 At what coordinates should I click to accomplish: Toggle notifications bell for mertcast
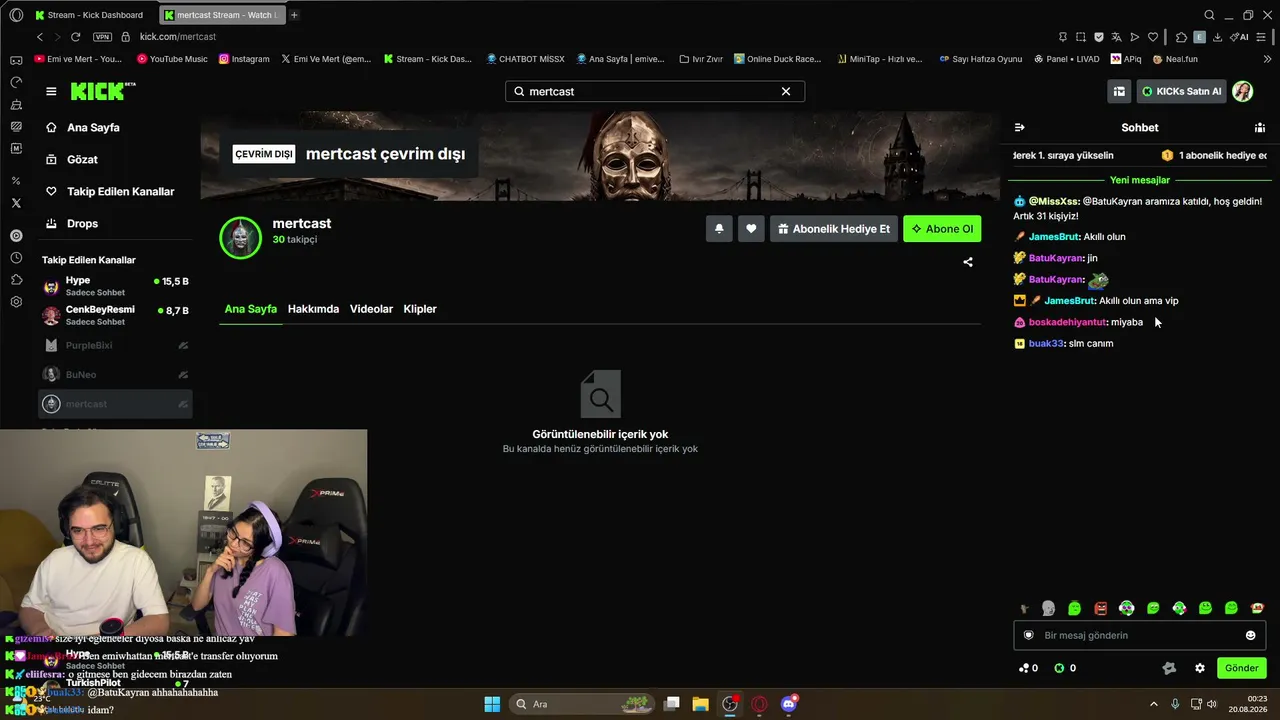point(719,229)
